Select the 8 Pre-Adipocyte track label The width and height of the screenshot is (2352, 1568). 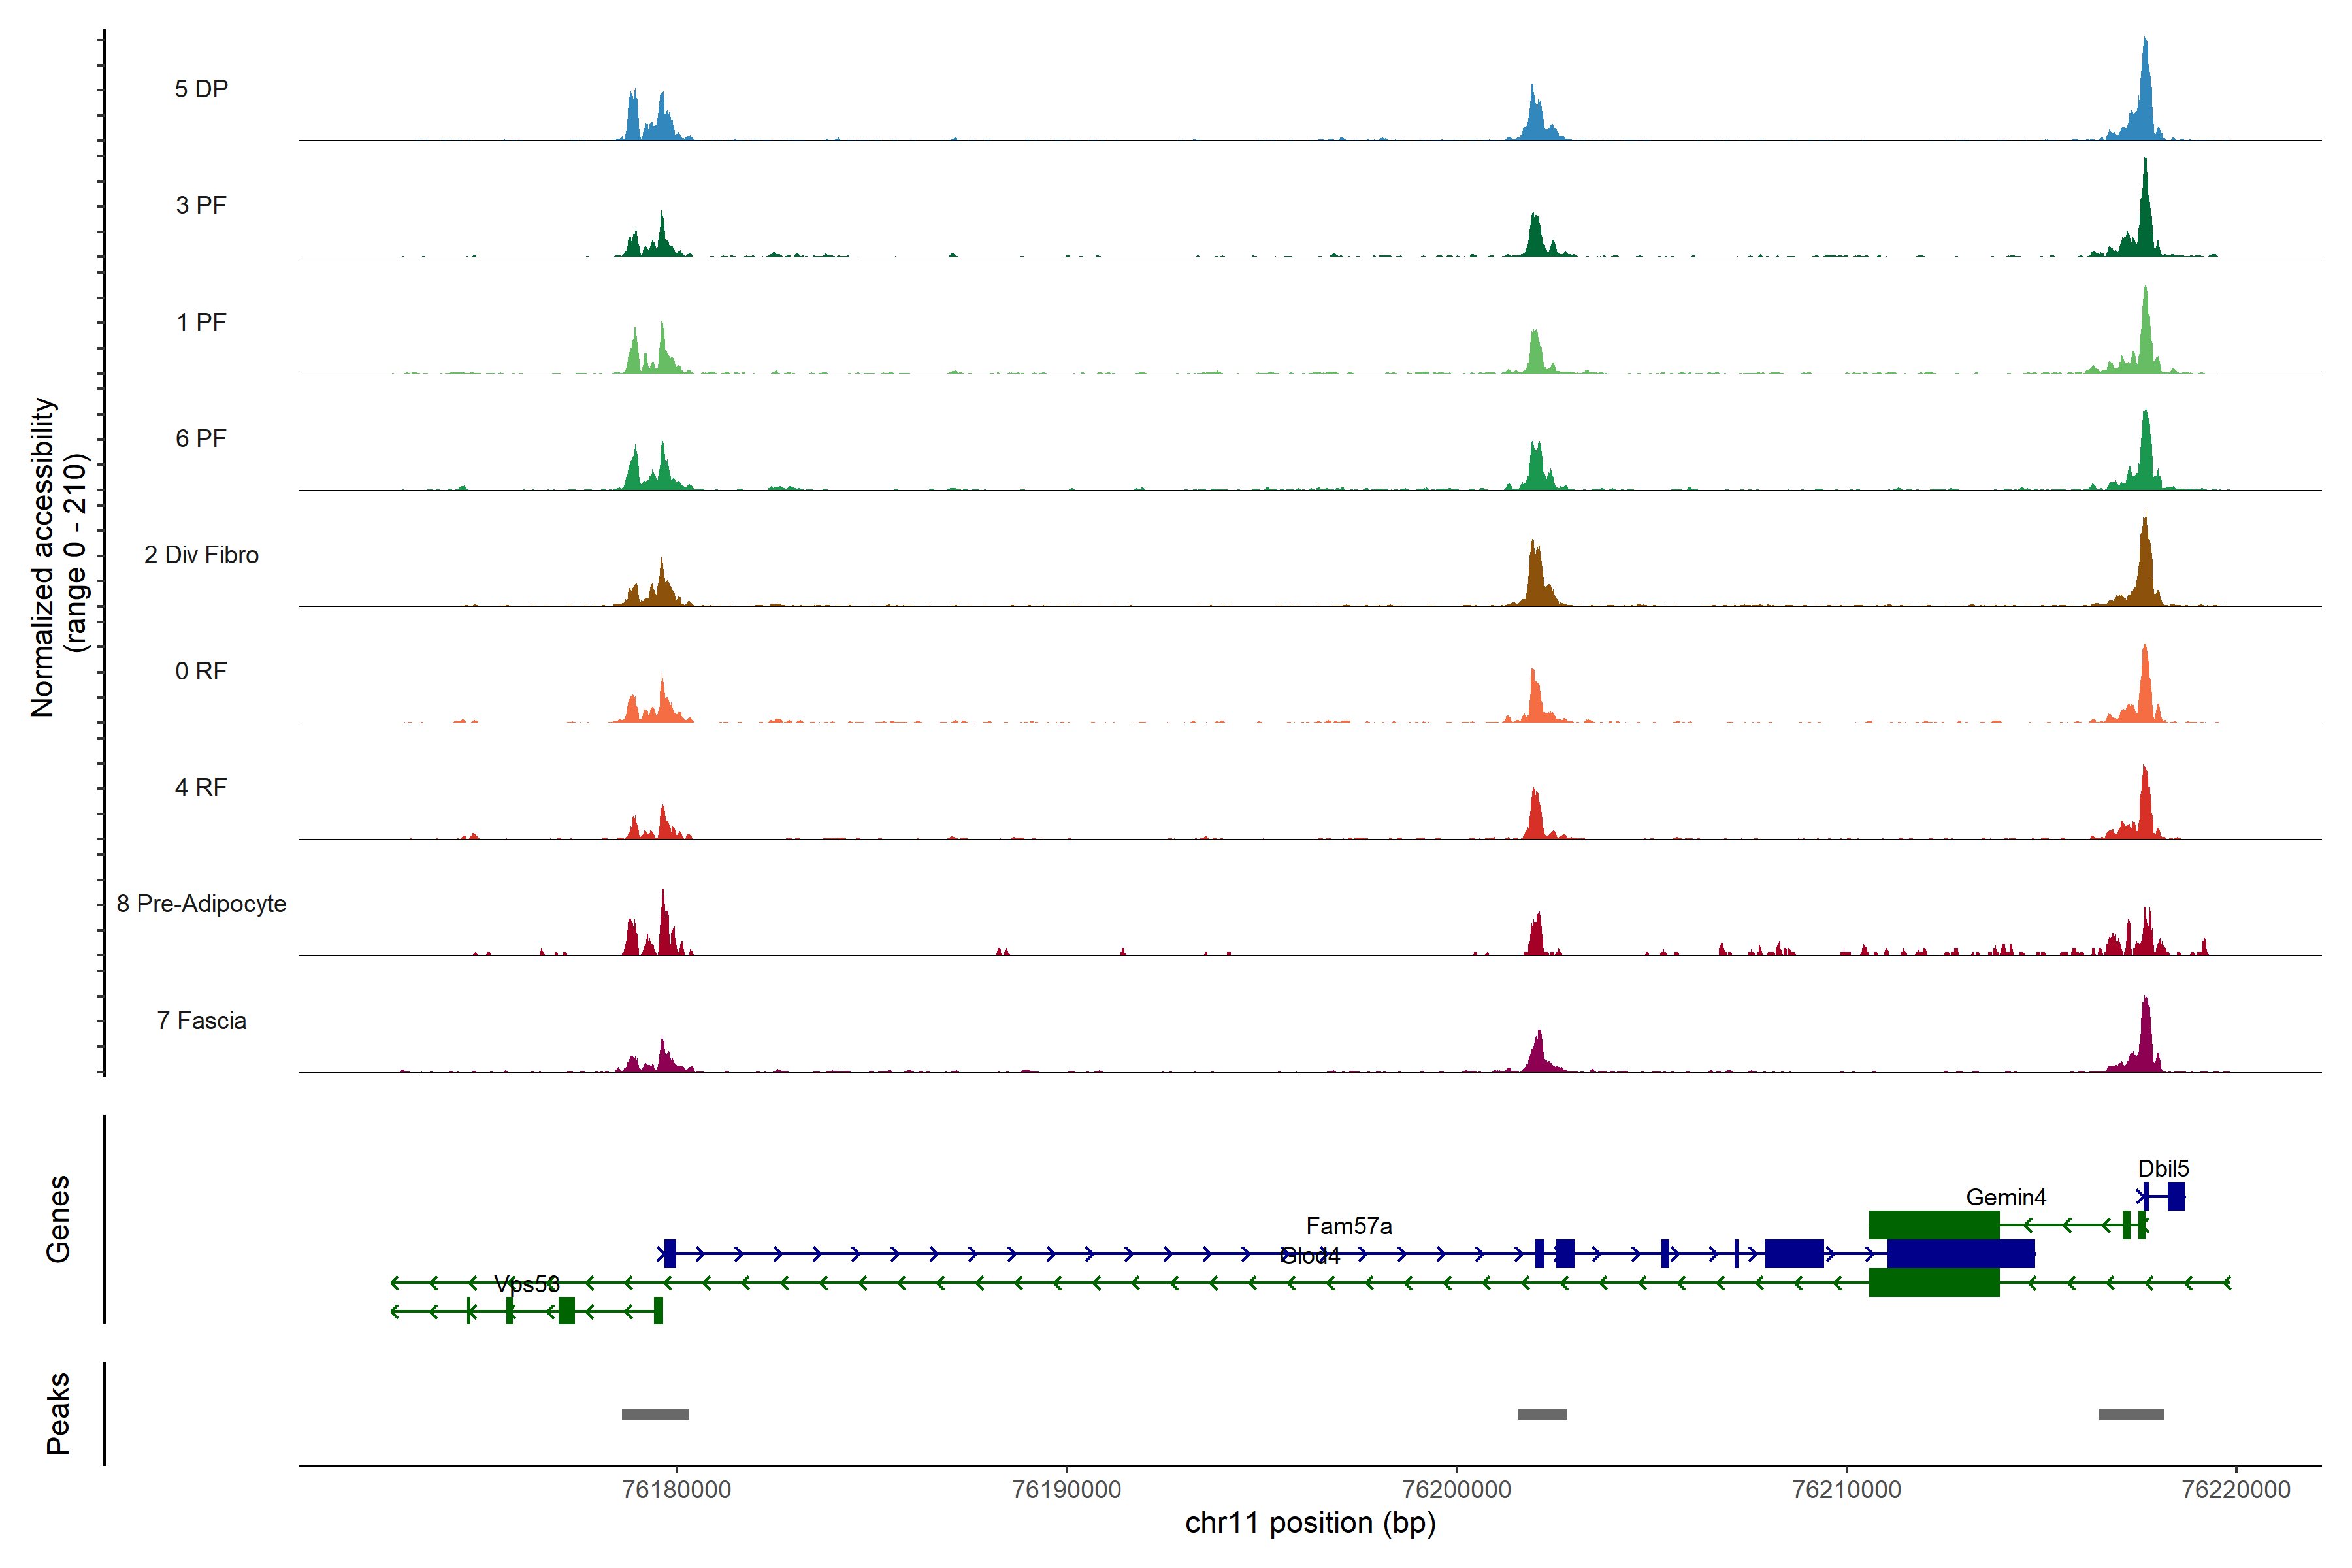[x=201, y=904]
